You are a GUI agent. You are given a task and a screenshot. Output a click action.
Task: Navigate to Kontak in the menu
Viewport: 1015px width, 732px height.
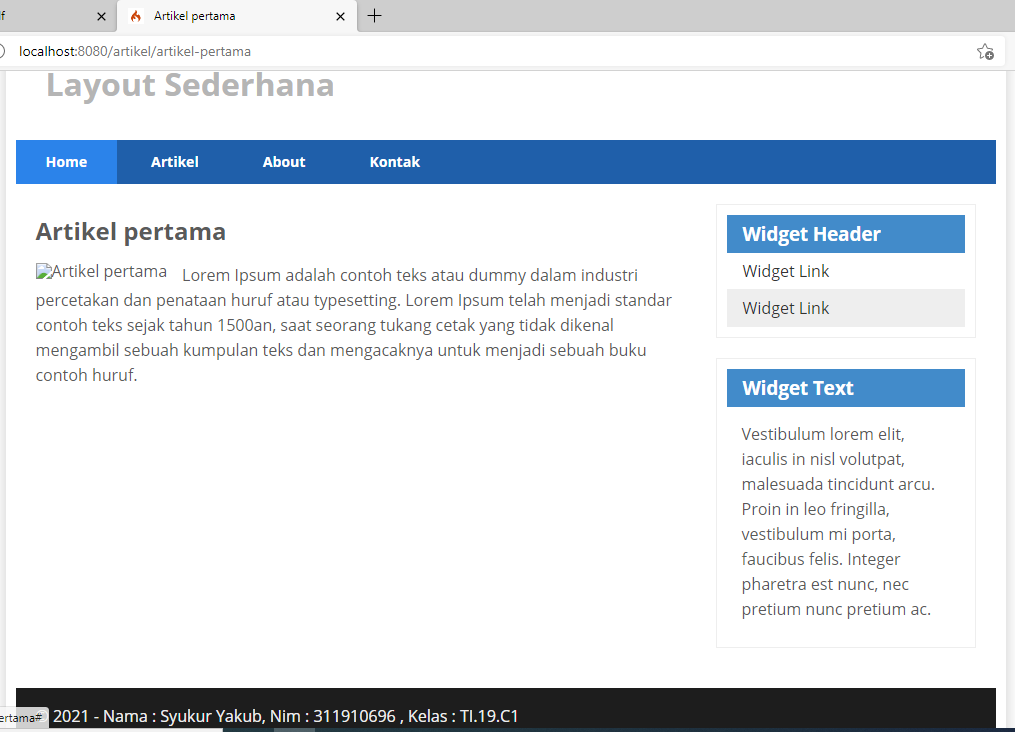[x=394, y=161]
